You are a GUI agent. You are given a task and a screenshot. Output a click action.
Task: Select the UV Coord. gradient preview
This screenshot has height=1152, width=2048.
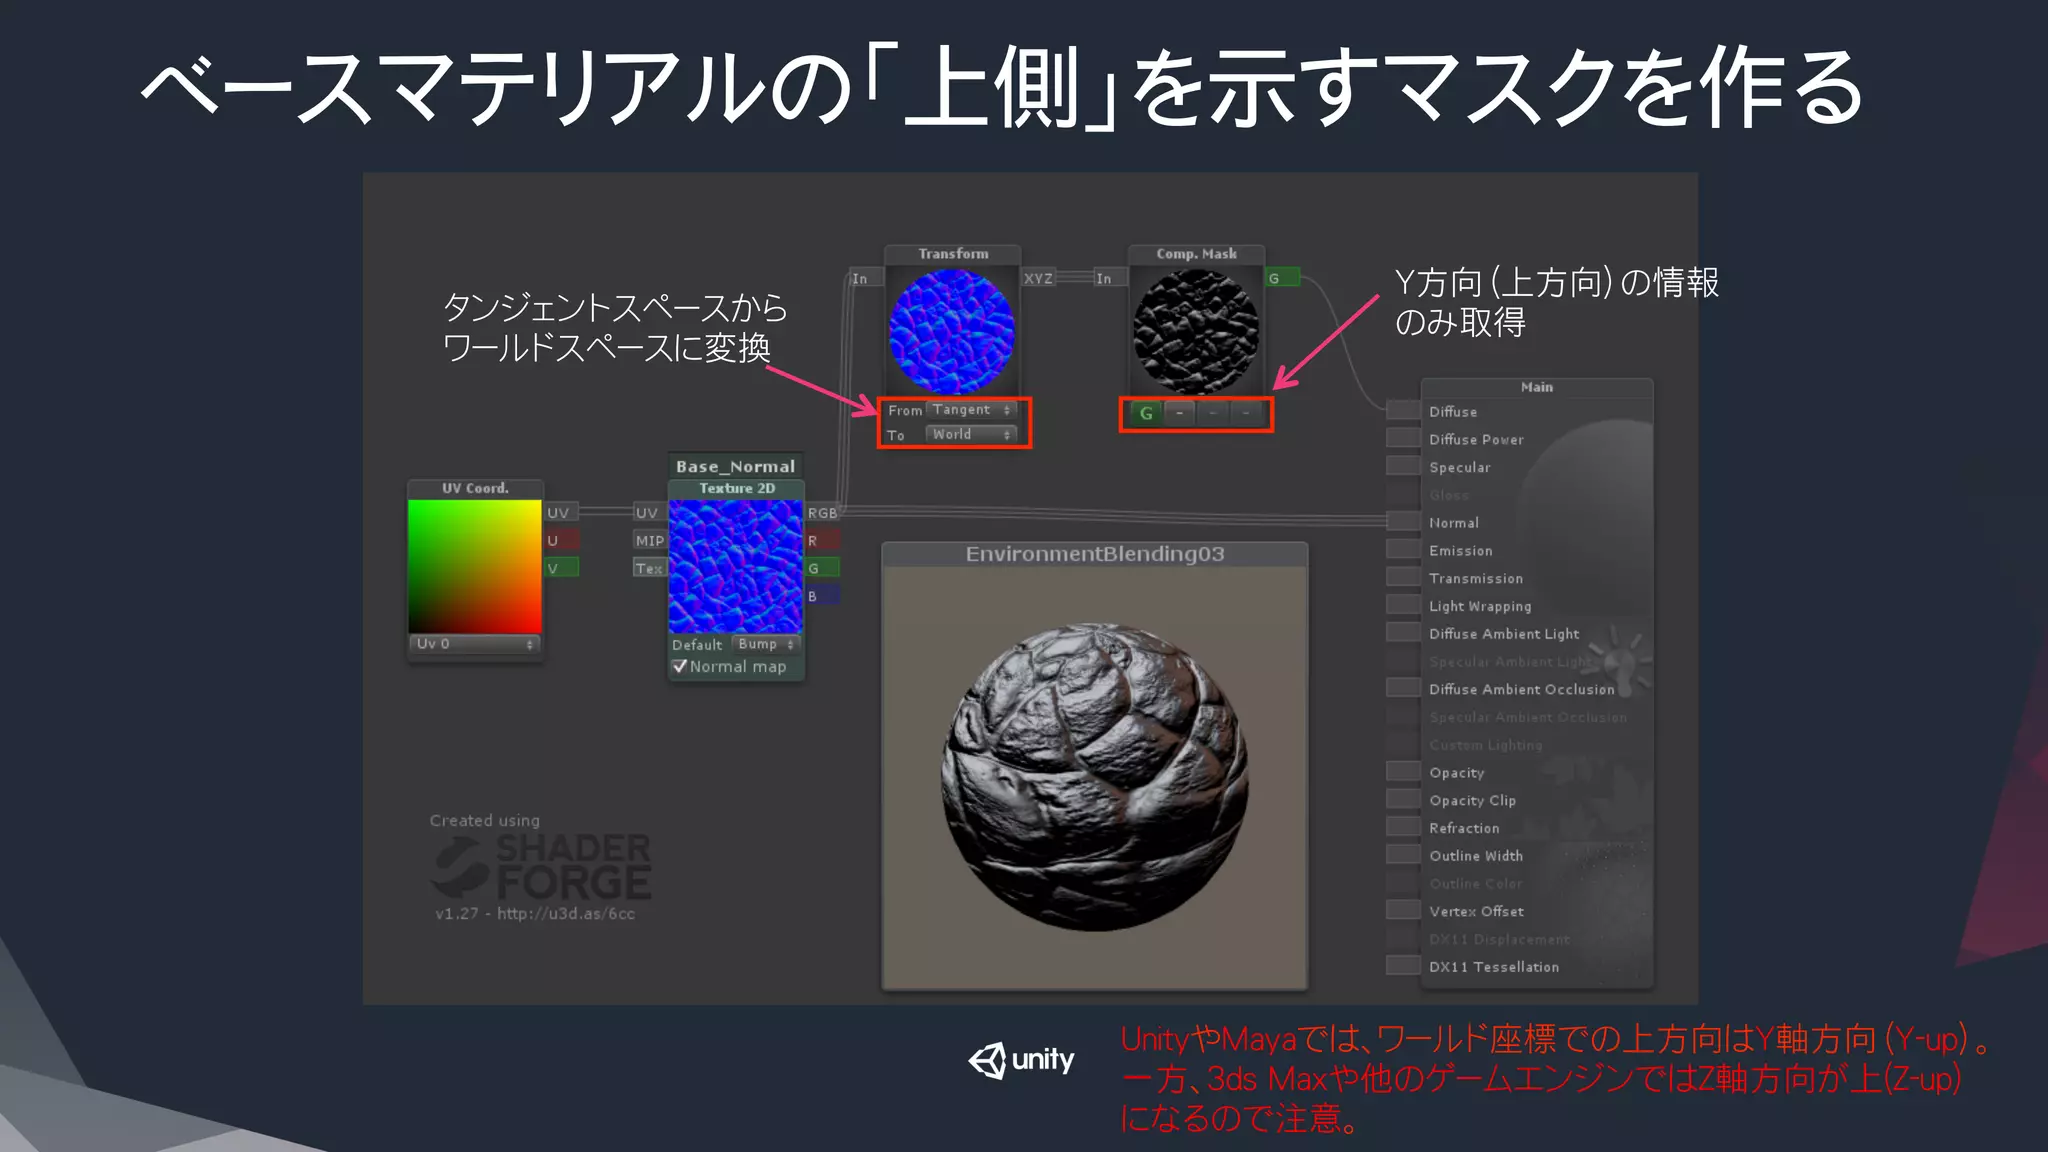point(475,566)
